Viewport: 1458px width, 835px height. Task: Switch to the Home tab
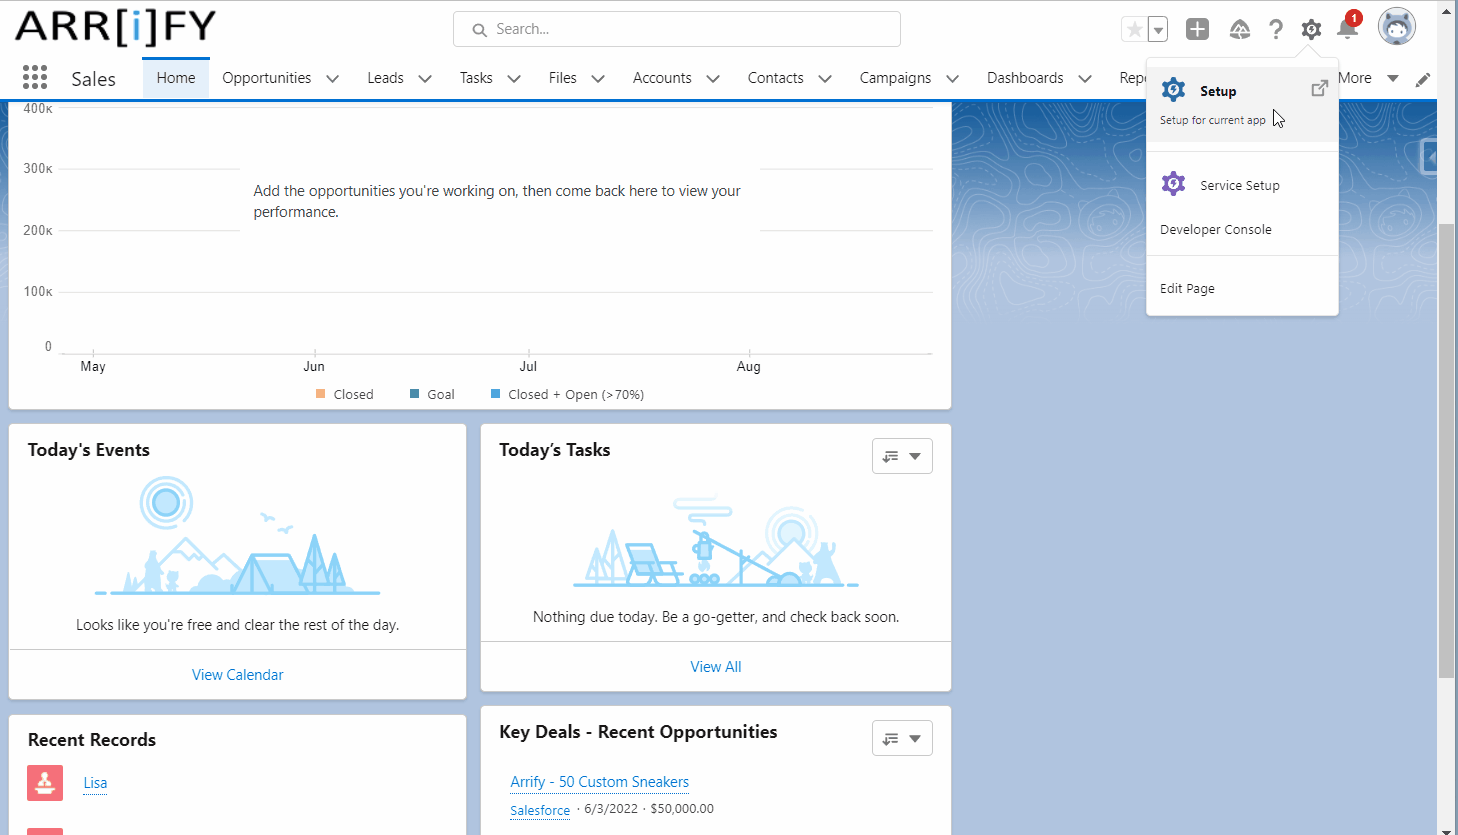176,78
